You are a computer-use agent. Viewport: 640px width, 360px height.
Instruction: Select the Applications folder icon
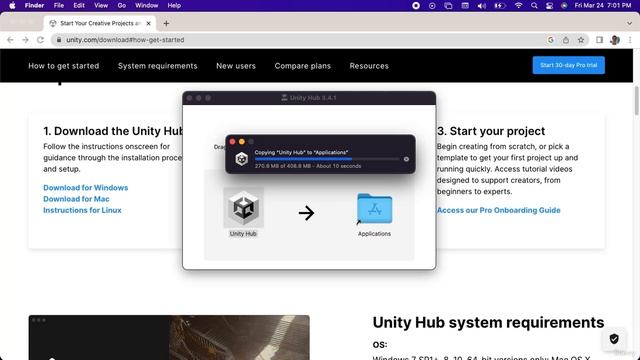[x=374, y=208]
